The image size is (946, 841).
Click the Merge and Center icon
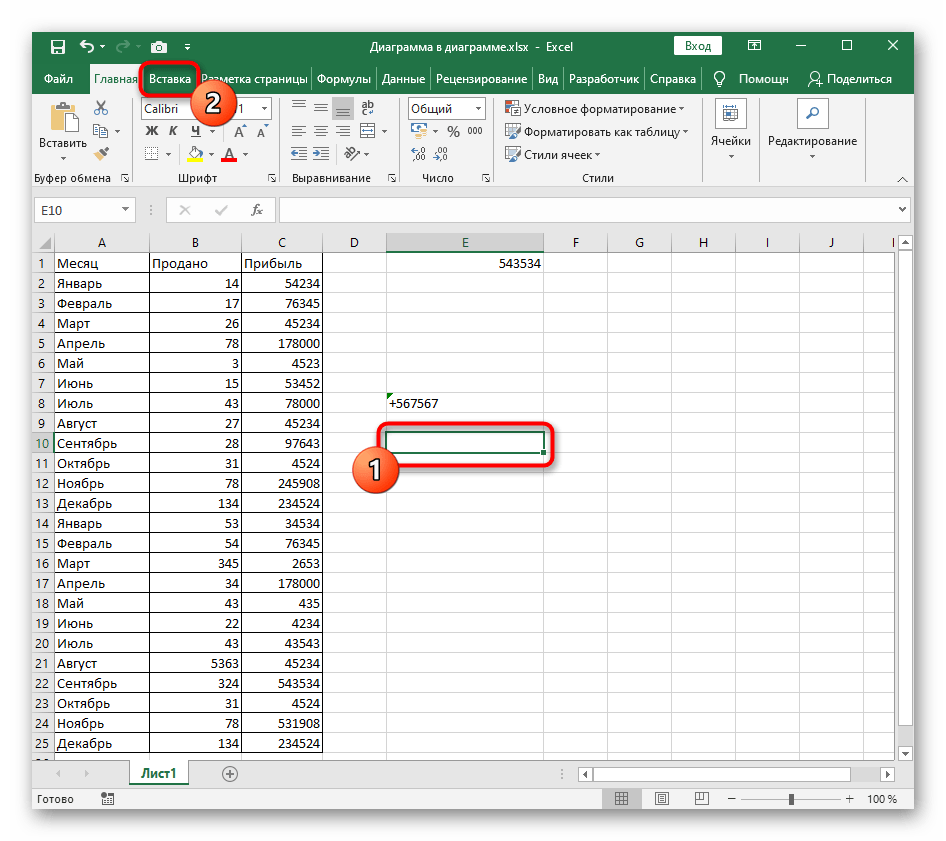coord(367,131)
